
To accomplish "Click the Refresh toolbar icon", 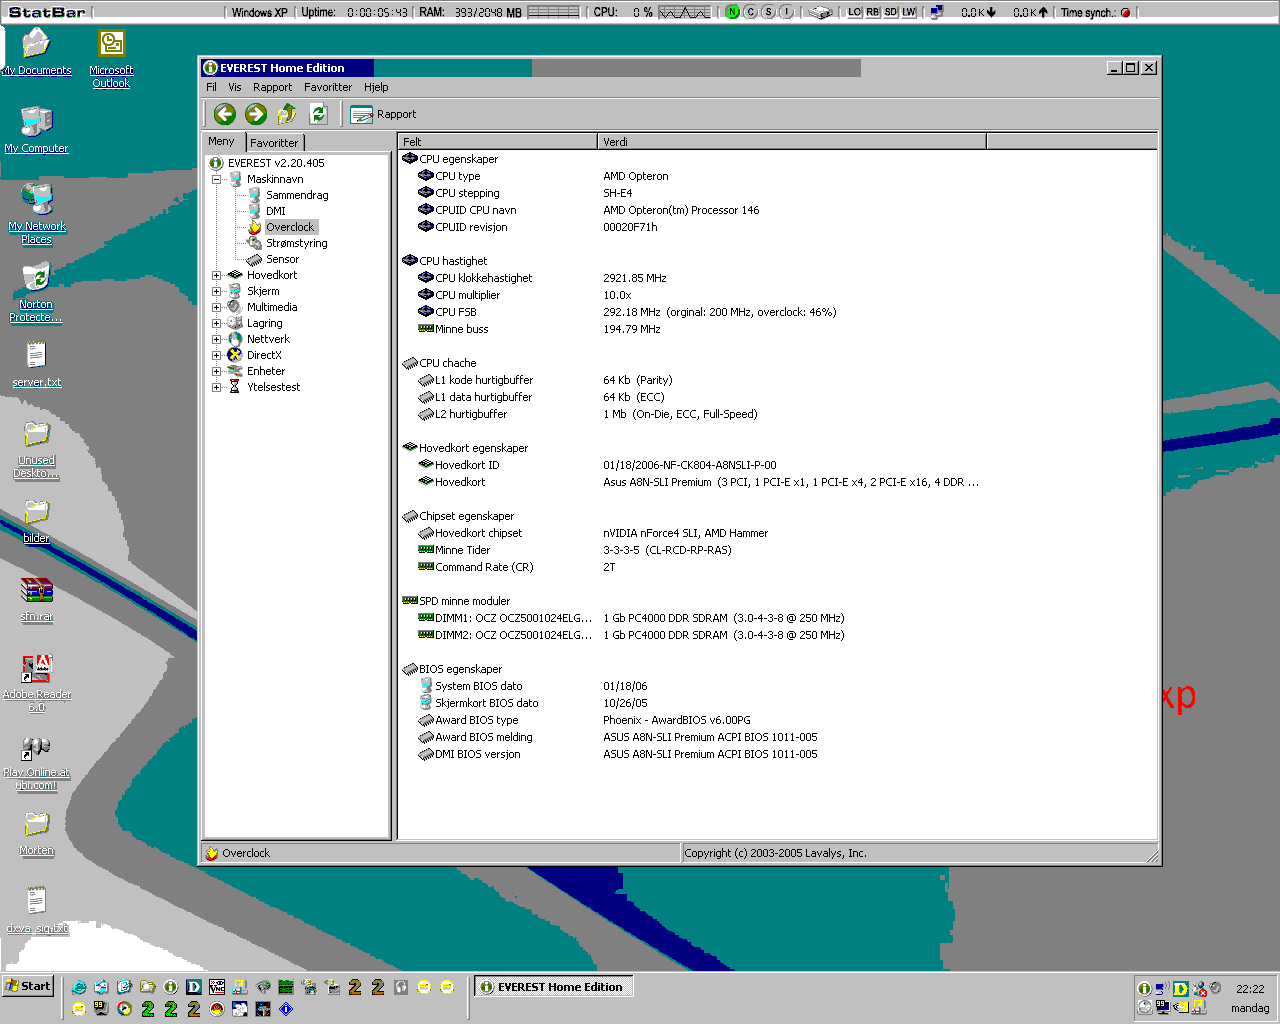I will (x=318, y=114).
